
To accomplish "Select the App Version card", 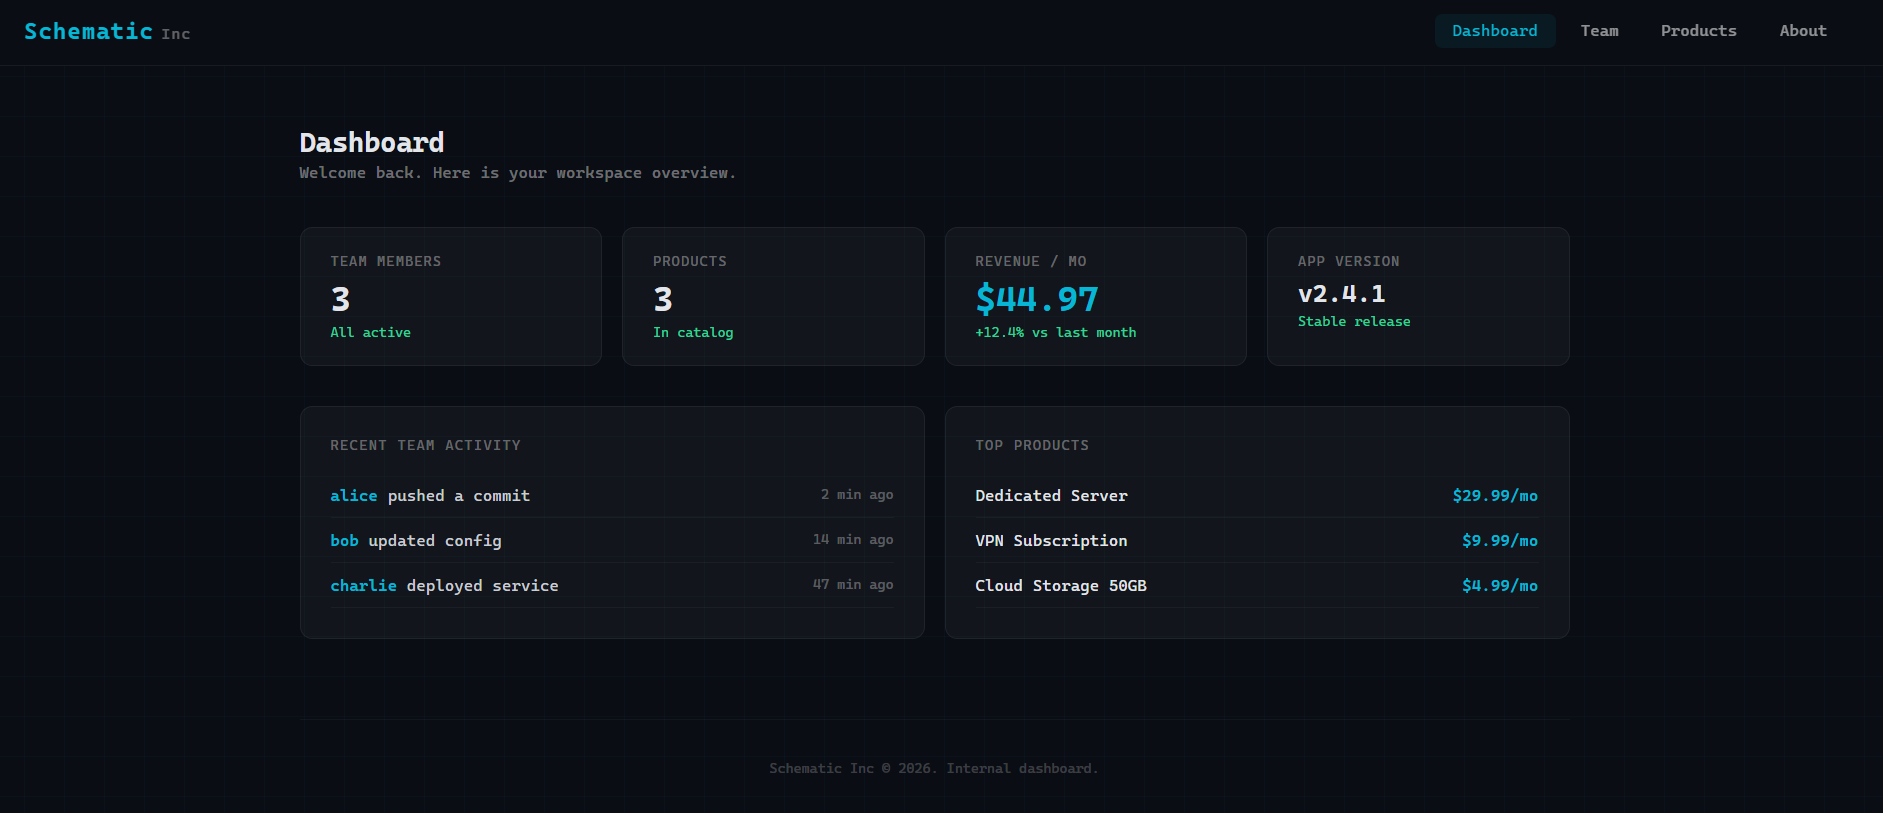I will [x=1417, y=296].
